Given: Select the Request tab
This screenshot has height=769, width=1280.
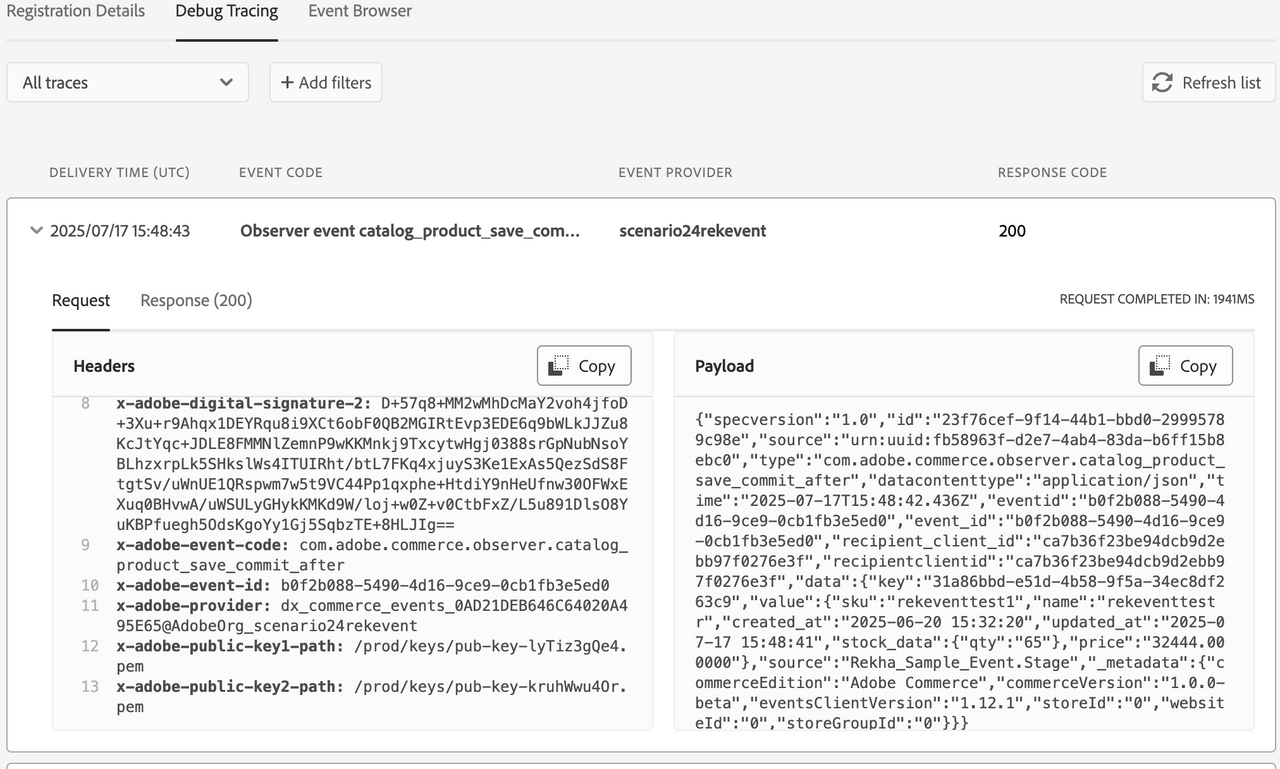Looking at the screenshot, I should (80, 300).
